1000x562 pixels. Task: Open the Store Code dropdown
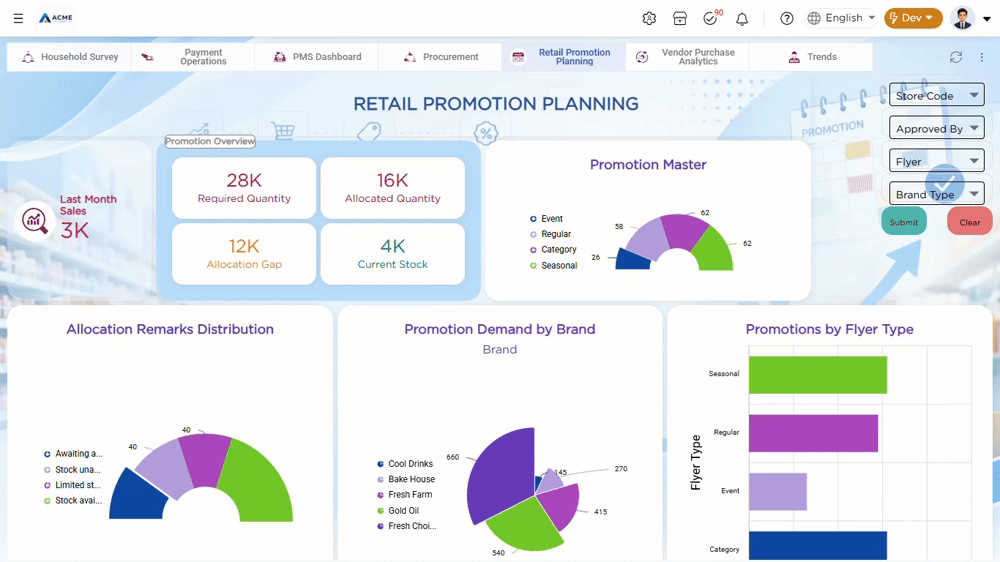936,95
